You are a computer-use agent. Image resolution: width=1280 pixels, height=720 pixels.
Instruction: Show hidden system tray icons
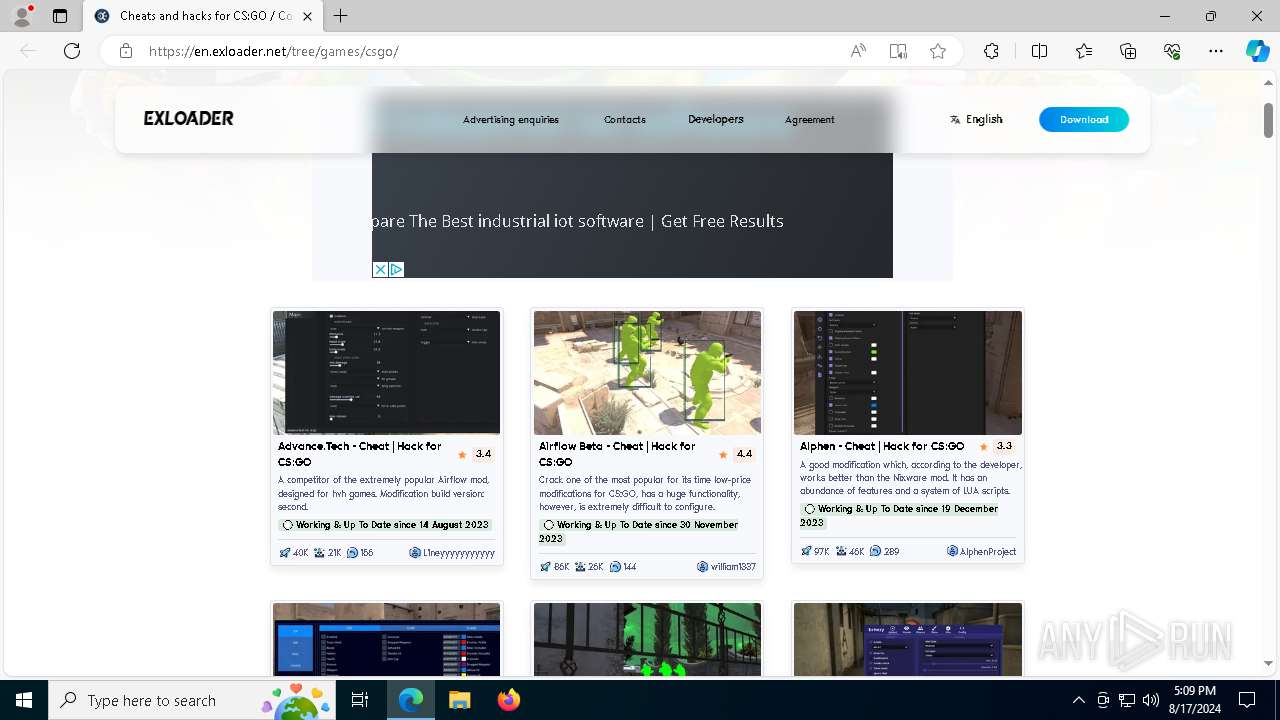pos(1078,700)
